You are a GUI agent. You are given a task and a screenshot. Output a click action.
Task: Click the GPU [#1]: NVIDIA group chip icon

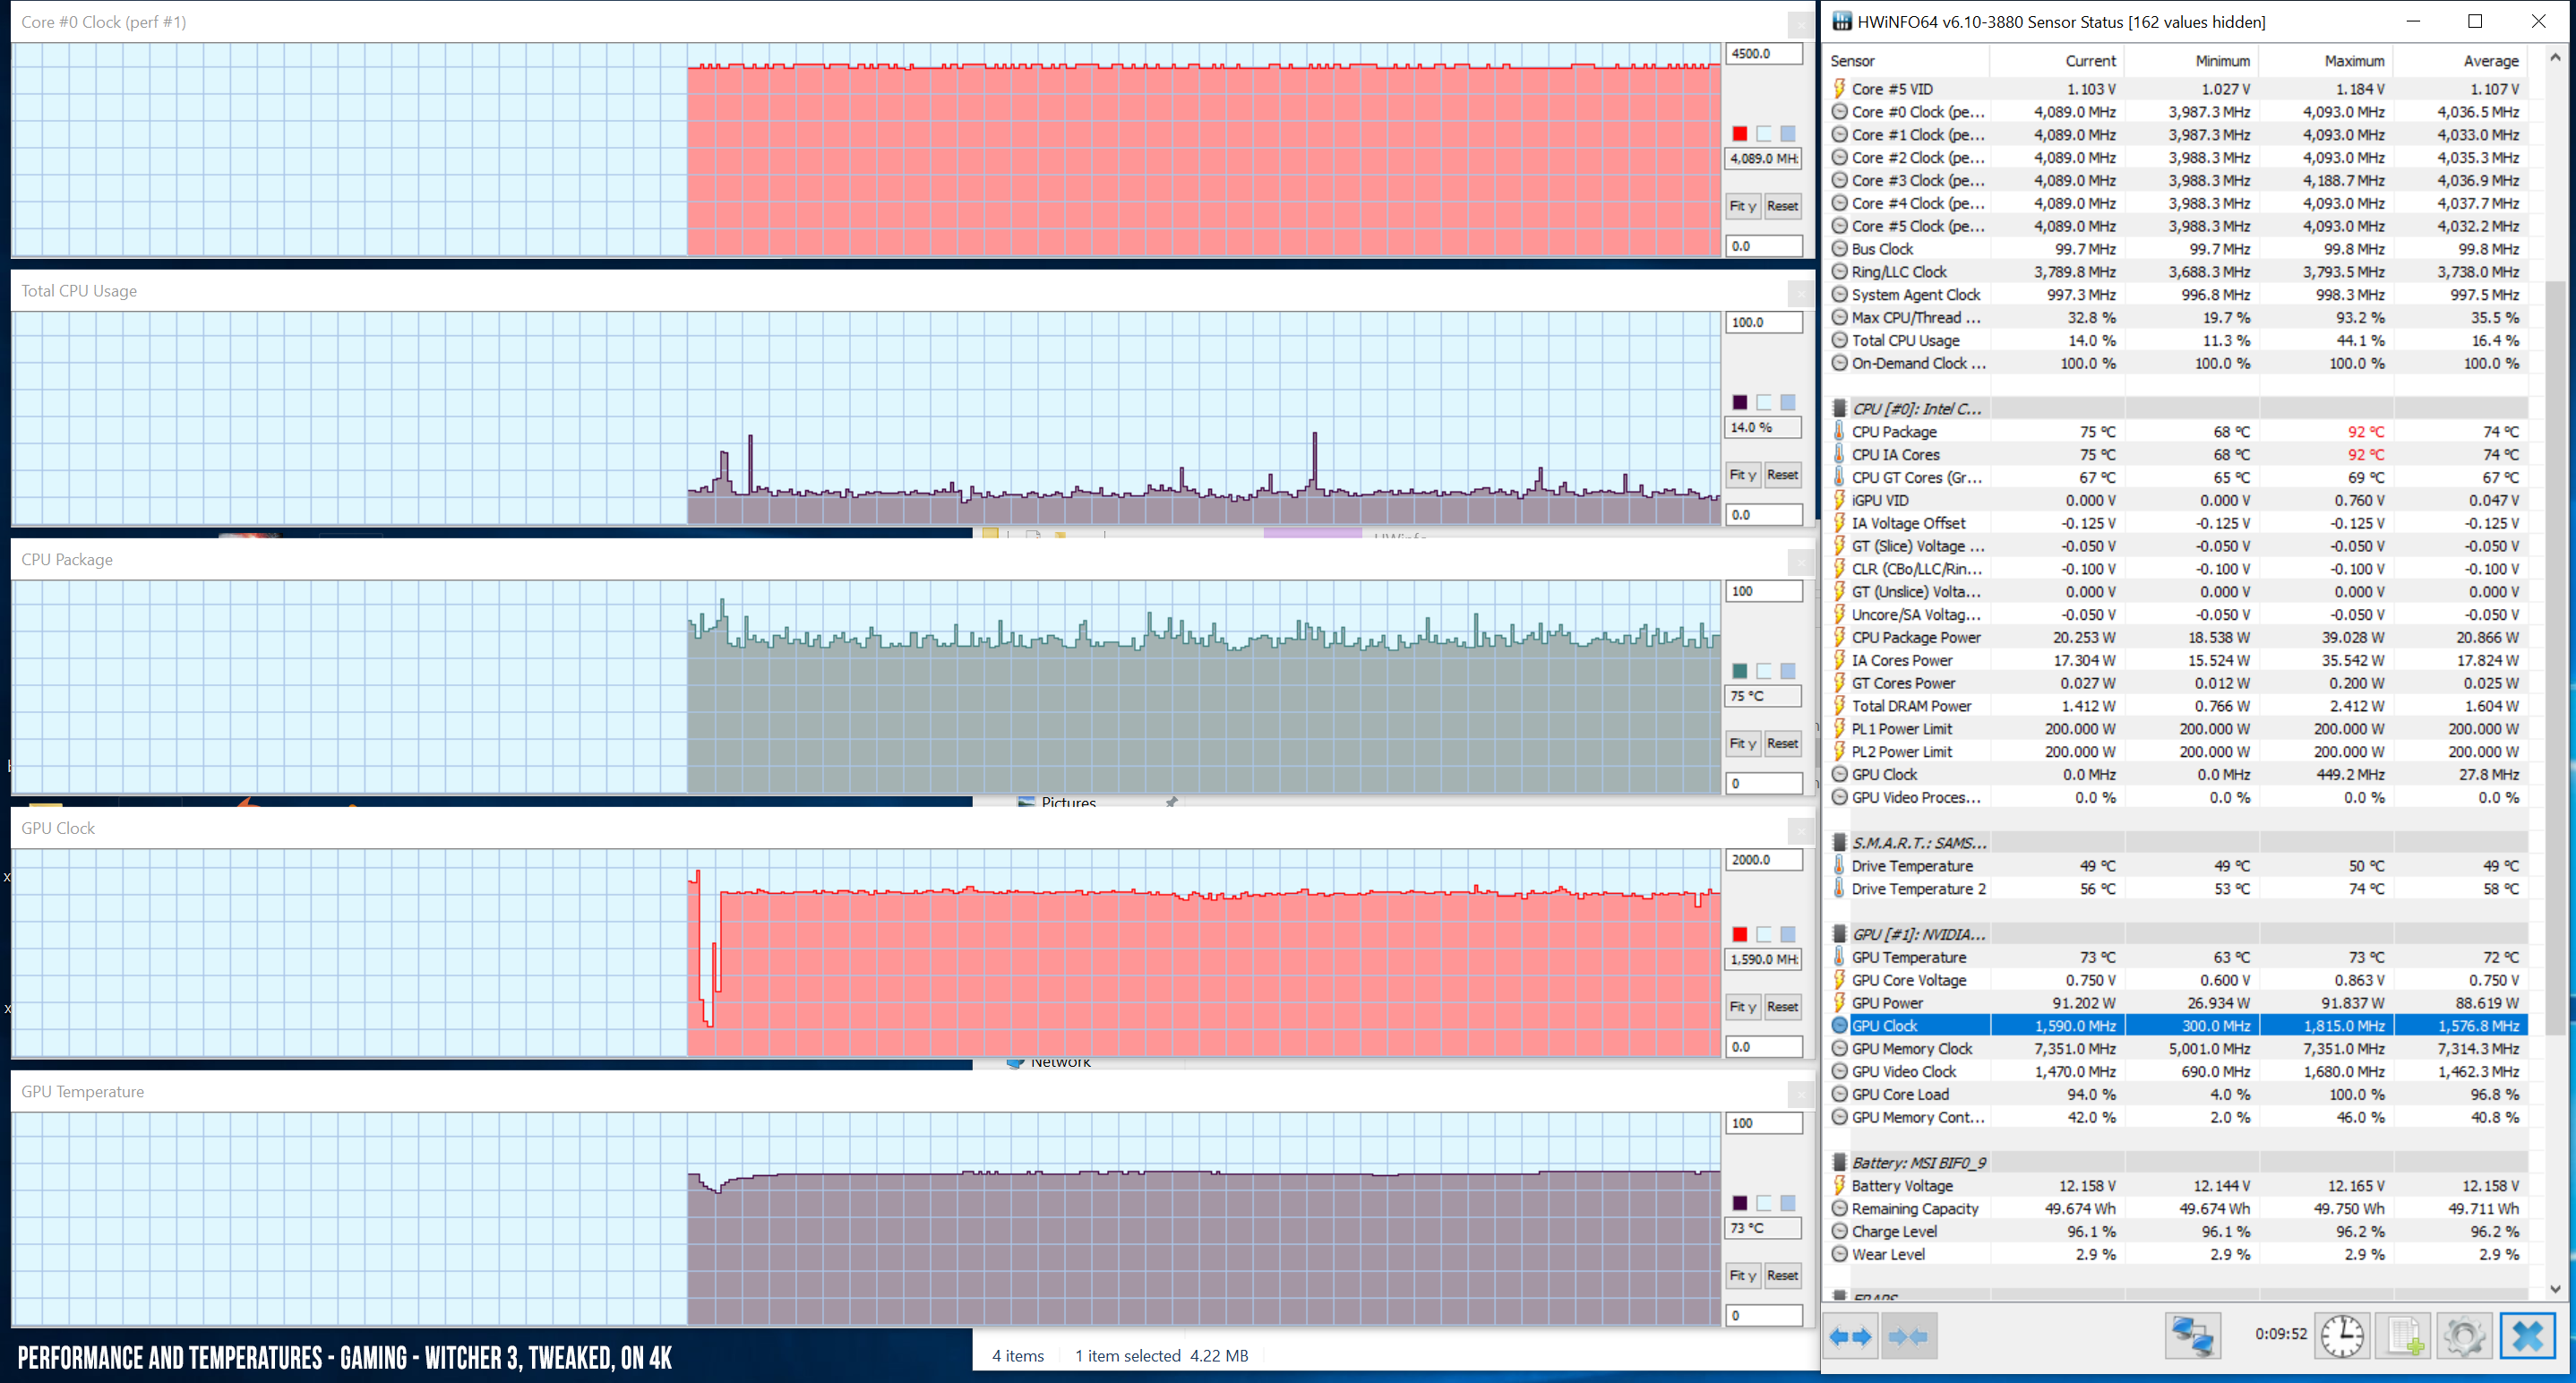[1839, 934]
